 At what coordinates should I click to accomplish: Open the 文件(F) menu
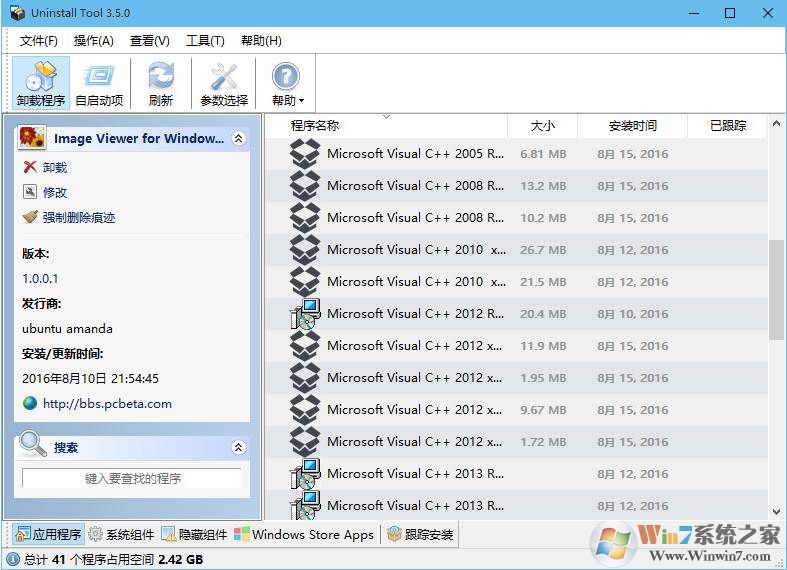click(x=39, y=41)
